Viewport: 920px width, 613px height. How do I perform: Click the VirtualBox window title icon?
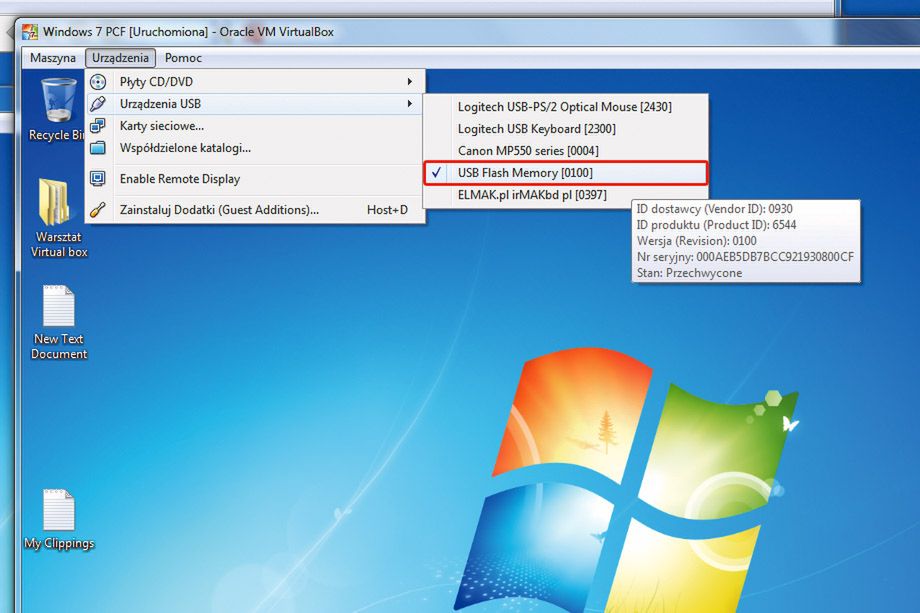coord(30,32)
